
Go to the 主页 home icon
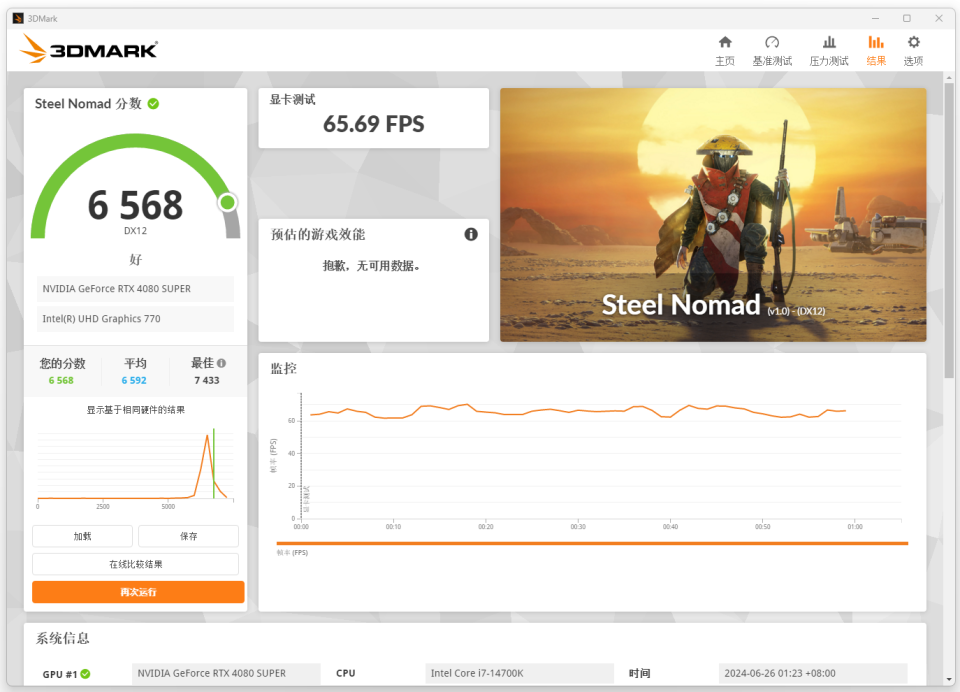[x=725, y=50]
